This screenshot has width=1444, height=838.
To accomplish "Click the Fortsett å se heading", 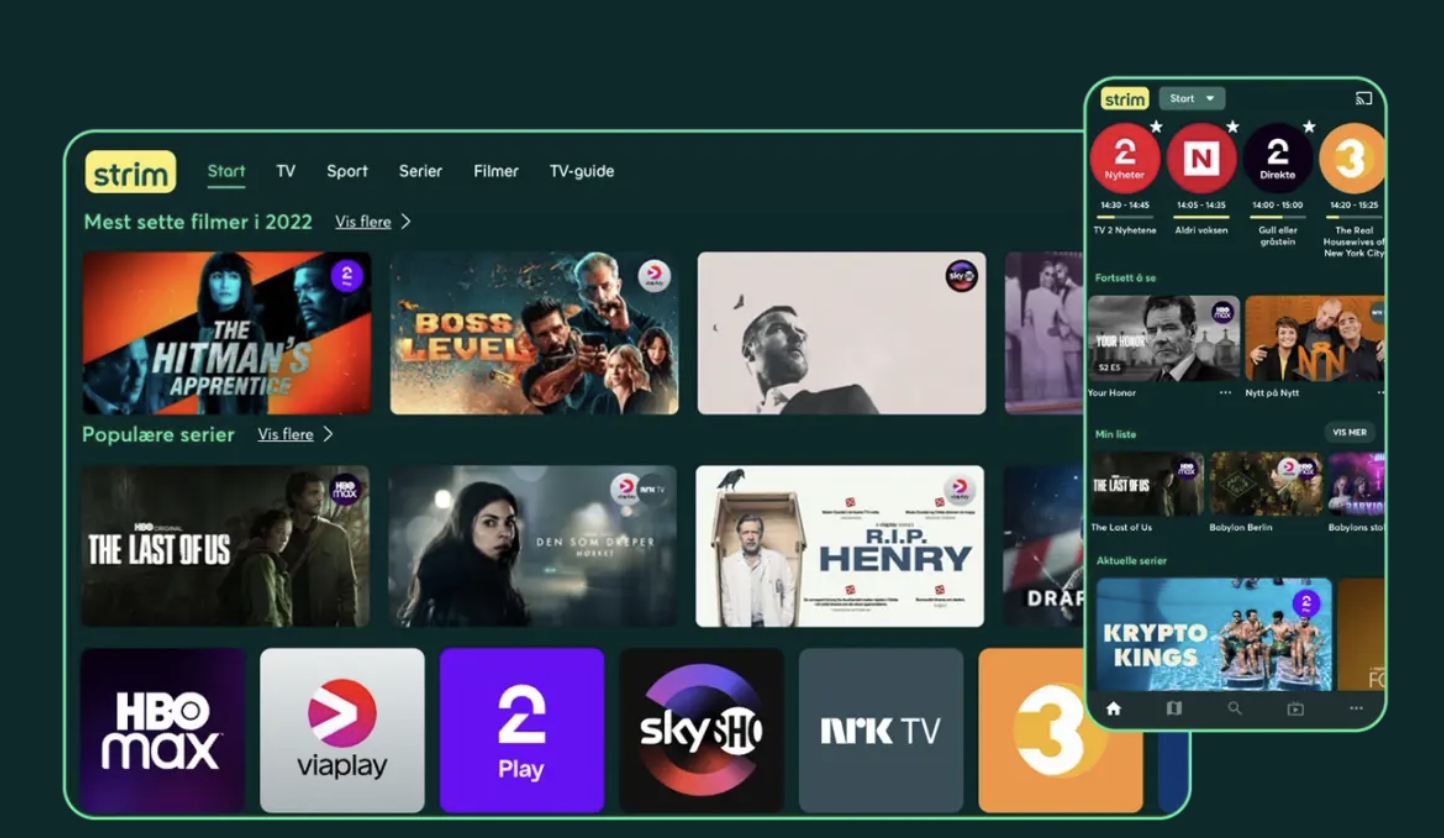I will [1125, 278].
